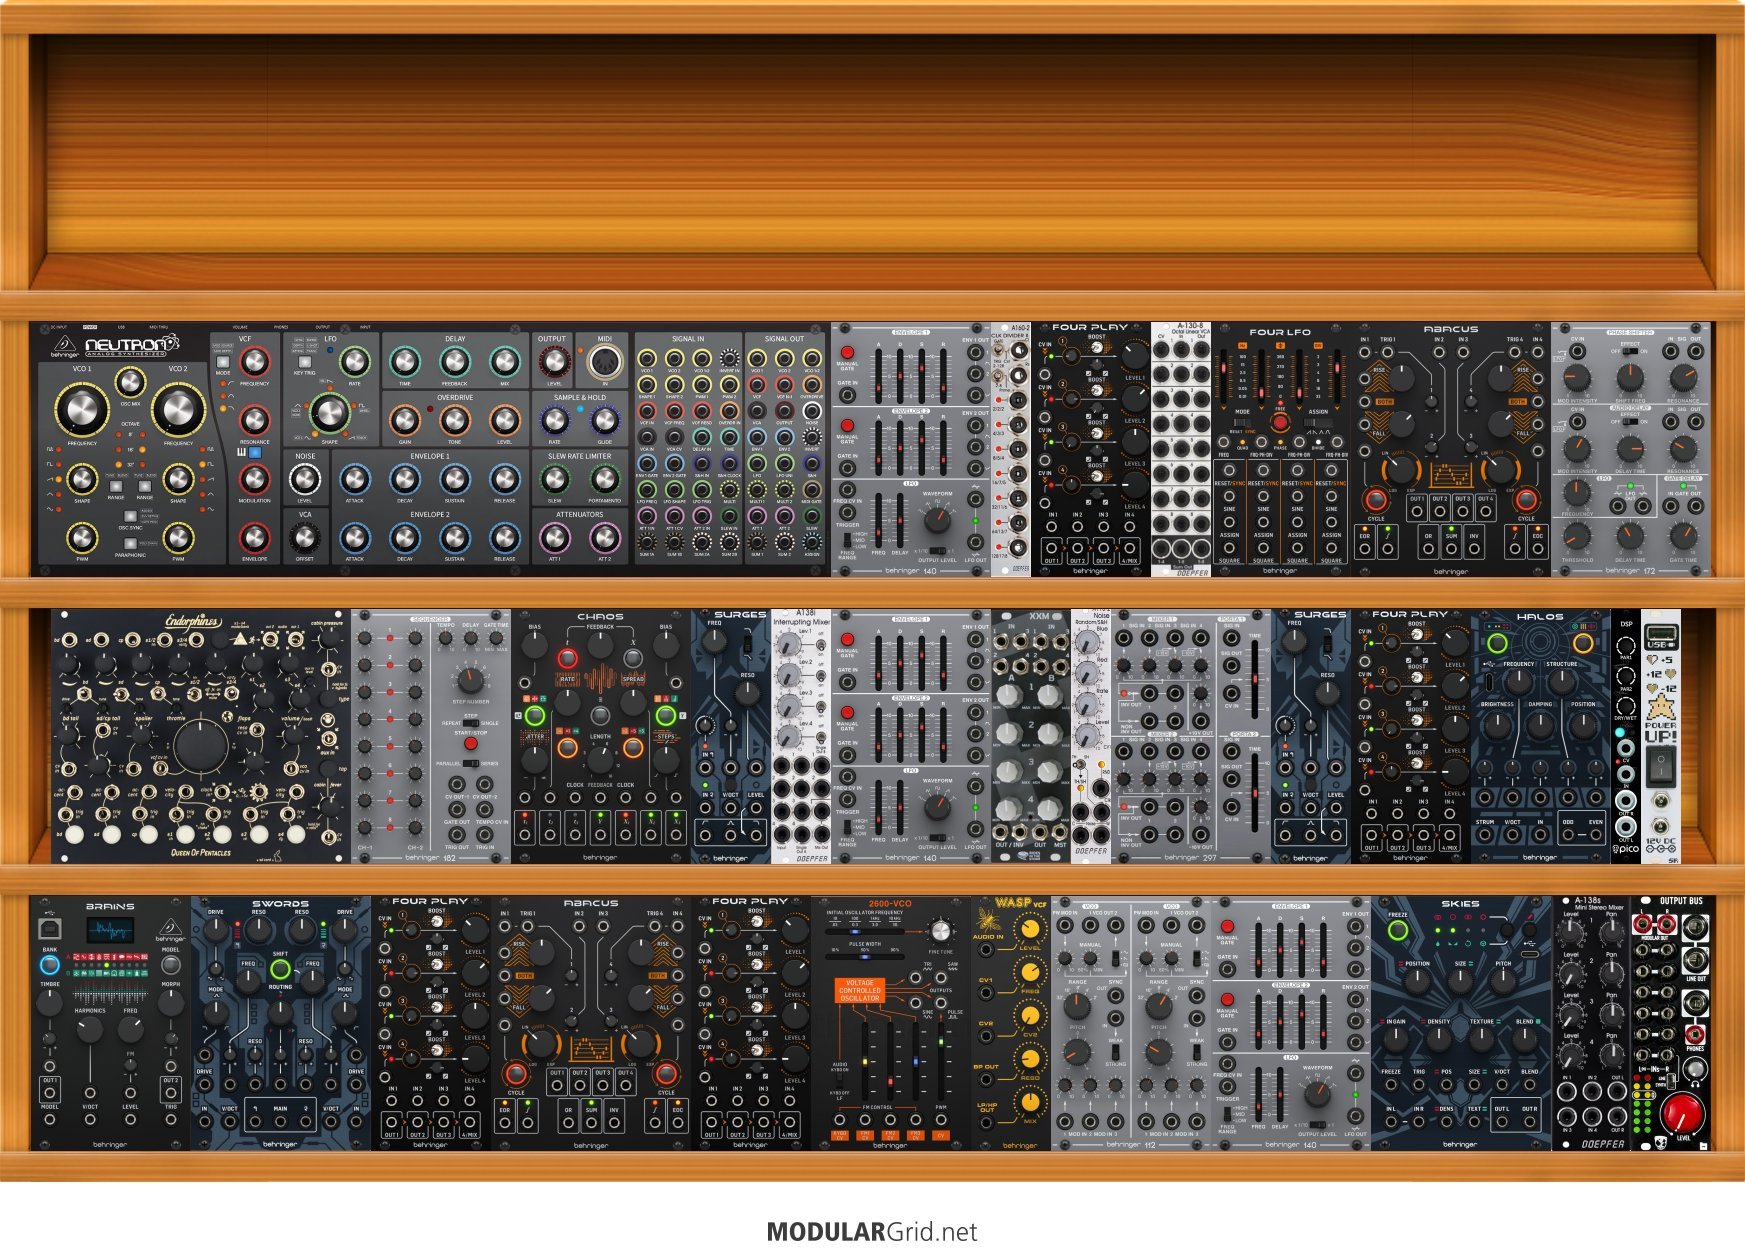Click the pico logo on the DSP module
The width and height of the screenshot is (1745, 1253).
1626,850
